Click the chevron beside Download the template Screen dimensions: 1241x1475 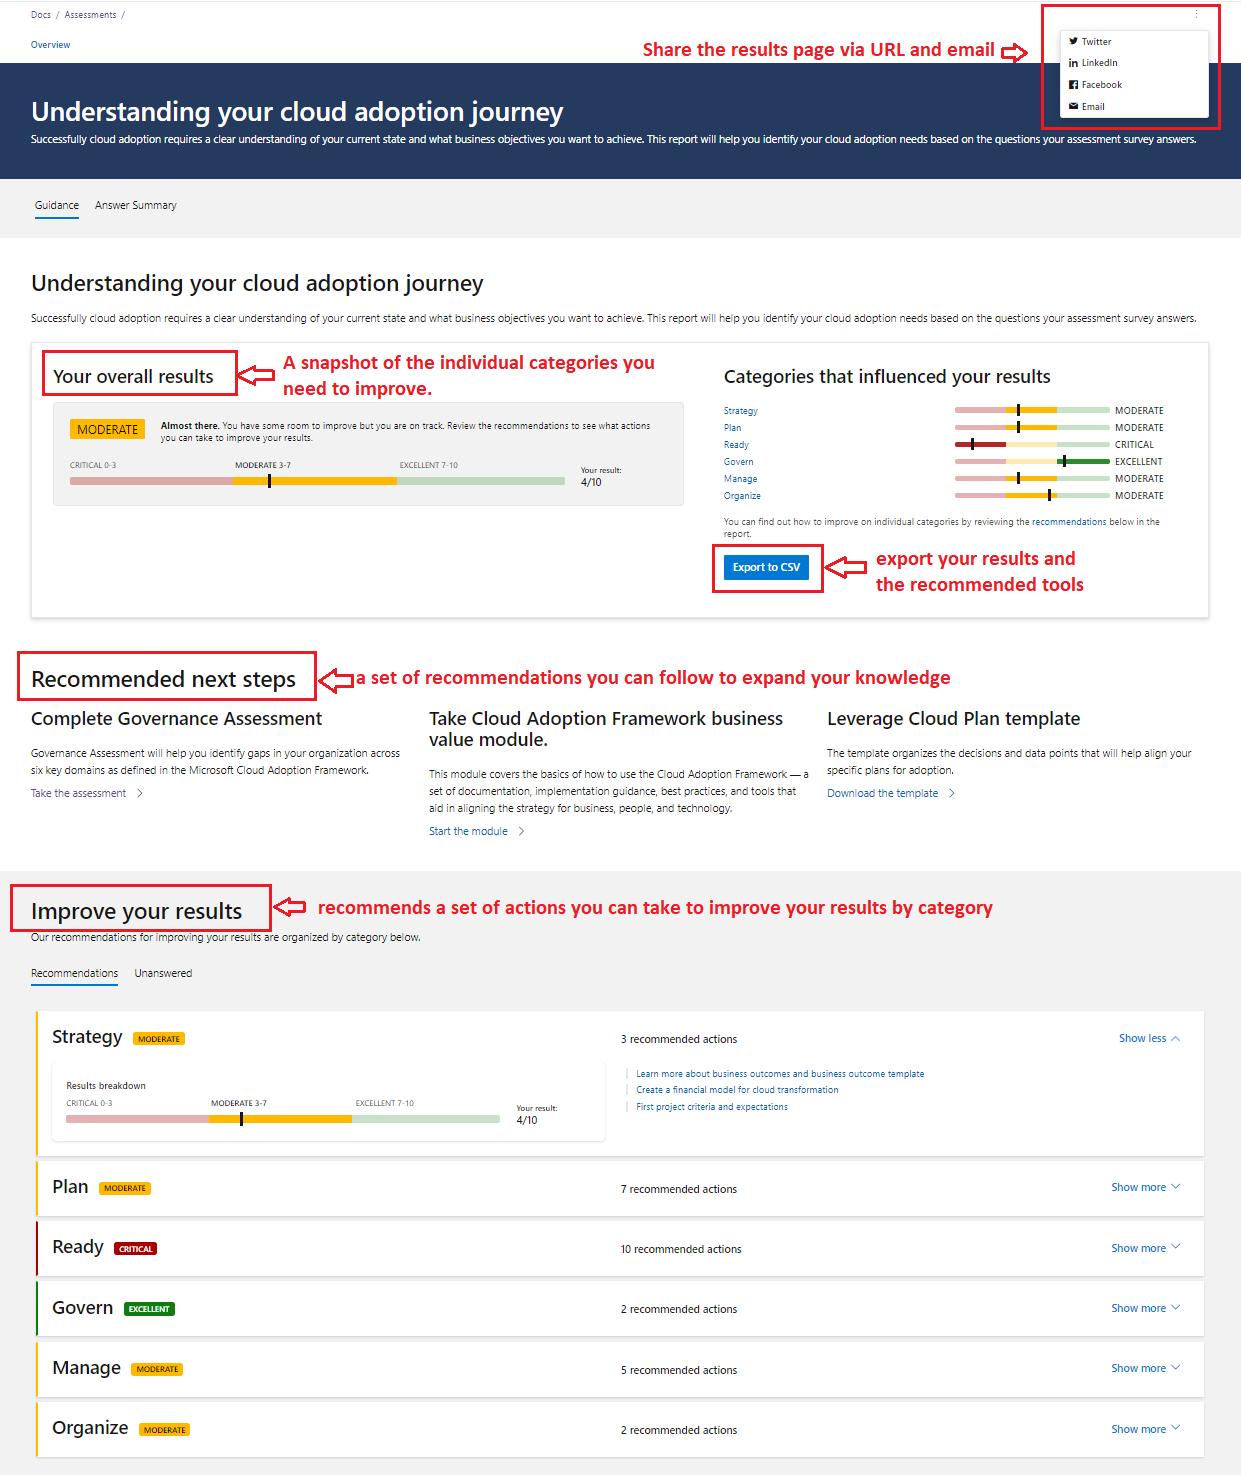pyautogui.click(x=950, y=792)
